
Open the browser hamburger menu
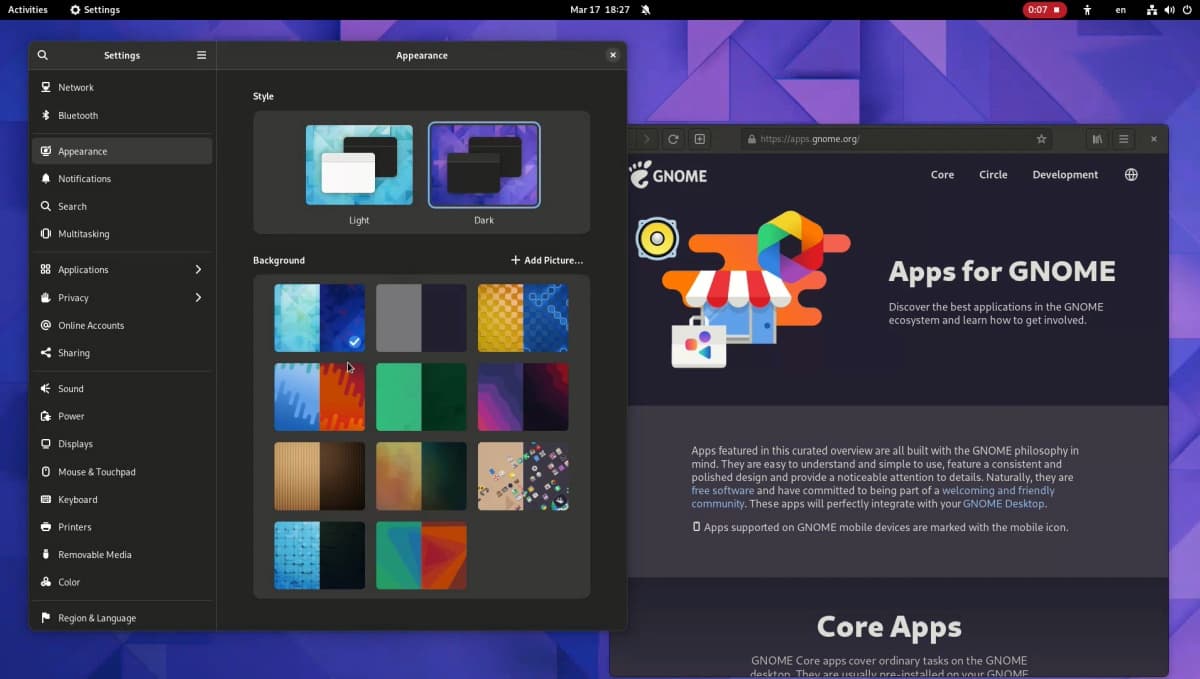pyautogui.click(x=1124, y=139)
